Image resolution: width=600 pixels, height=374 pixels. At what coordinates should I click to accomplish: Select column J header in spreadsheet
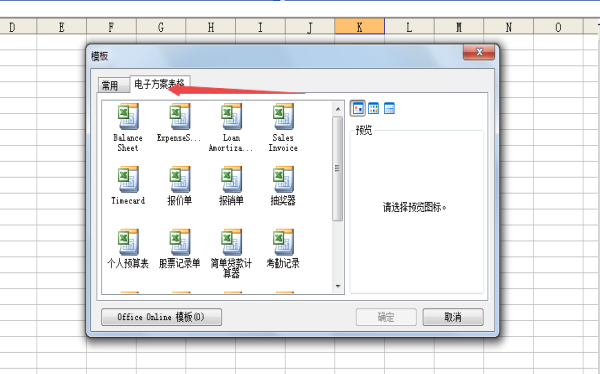(x=310, y=27)
